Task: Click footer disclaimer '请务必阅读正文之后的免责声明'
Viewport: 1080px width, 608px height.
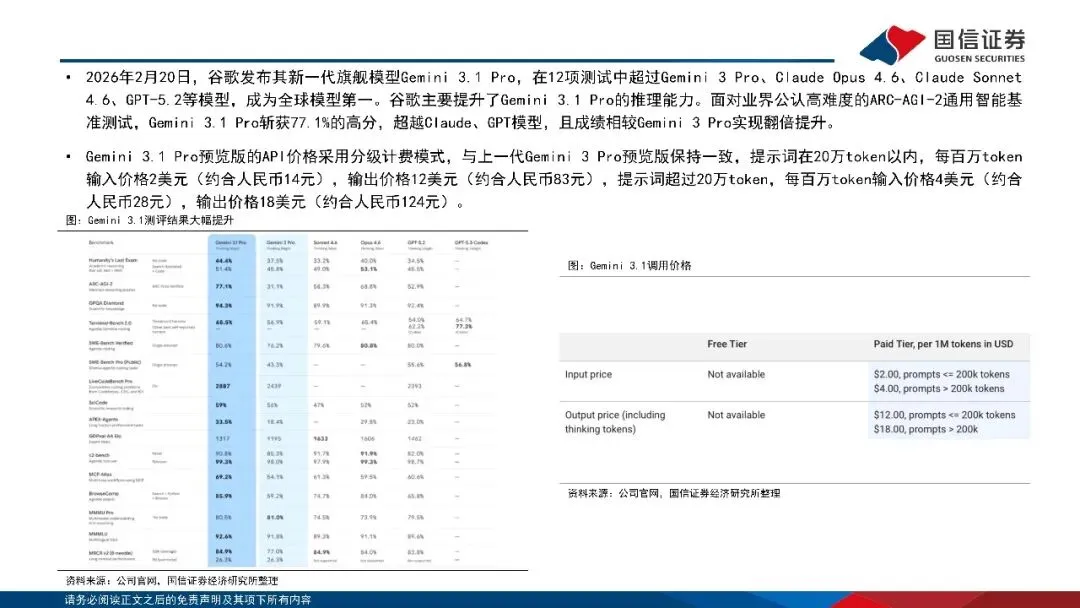Action: [187, 600]
